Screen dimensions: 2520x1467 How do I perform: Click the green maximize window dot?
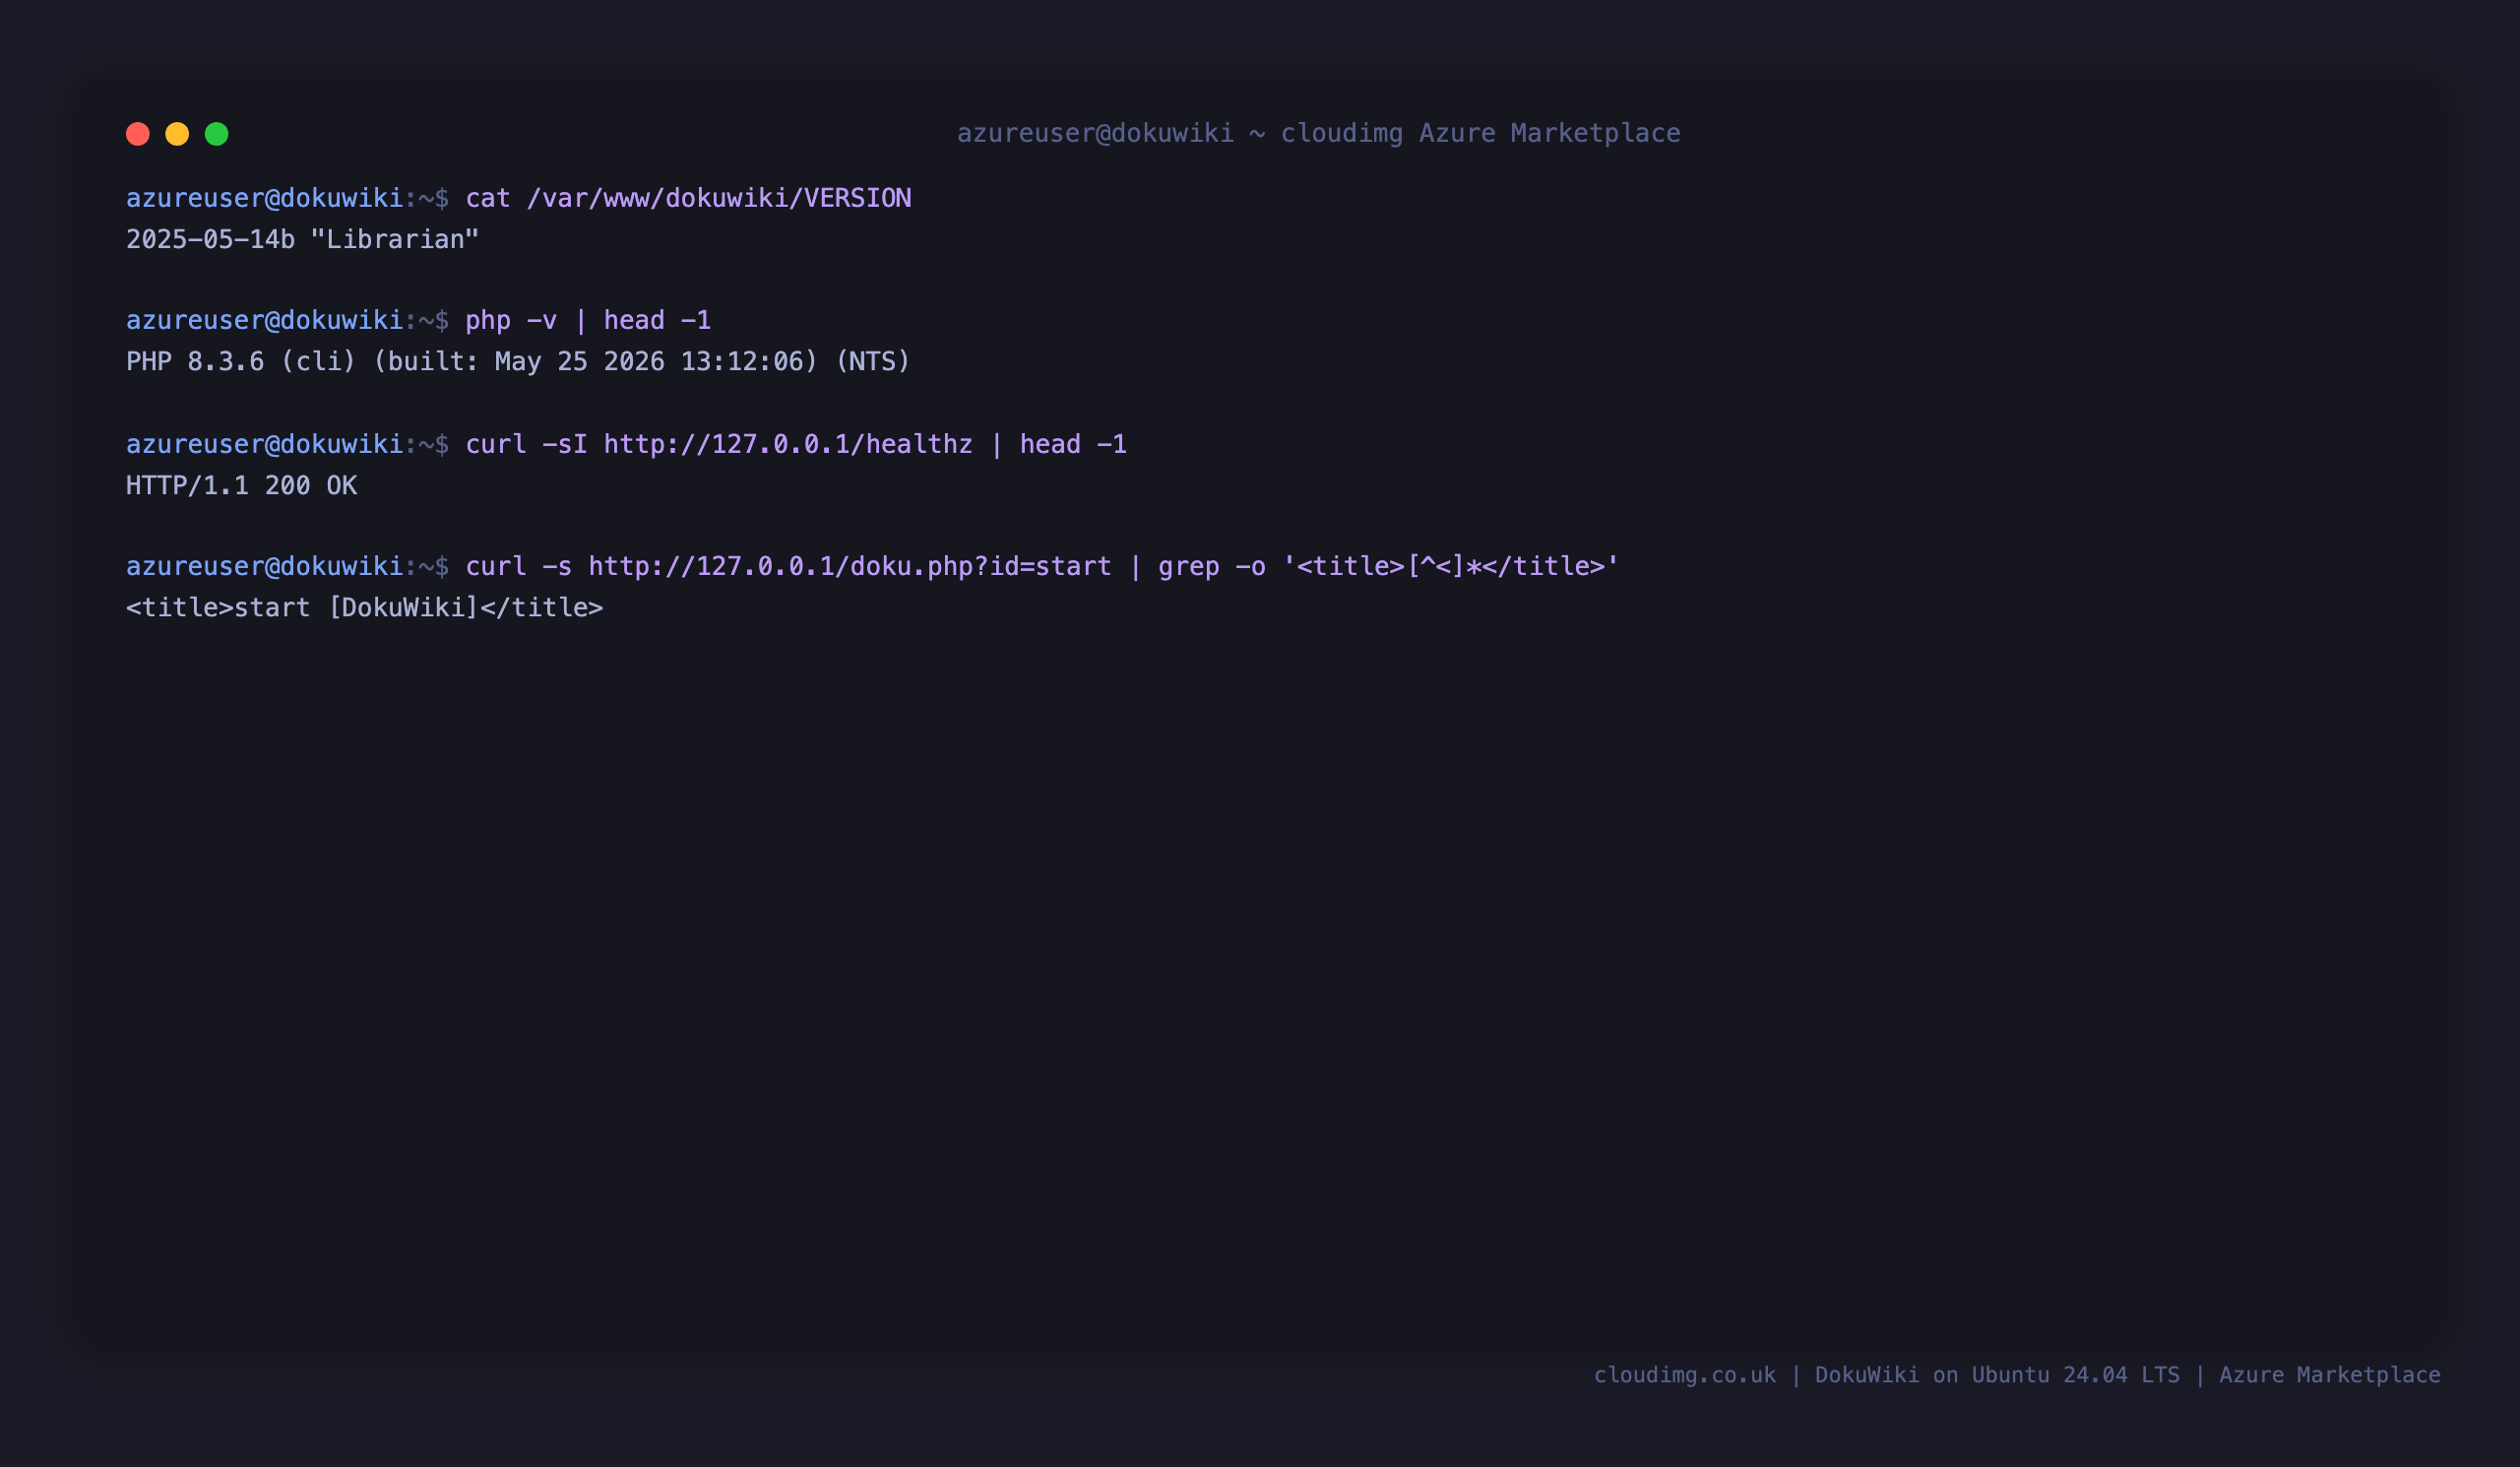(217, 134)
